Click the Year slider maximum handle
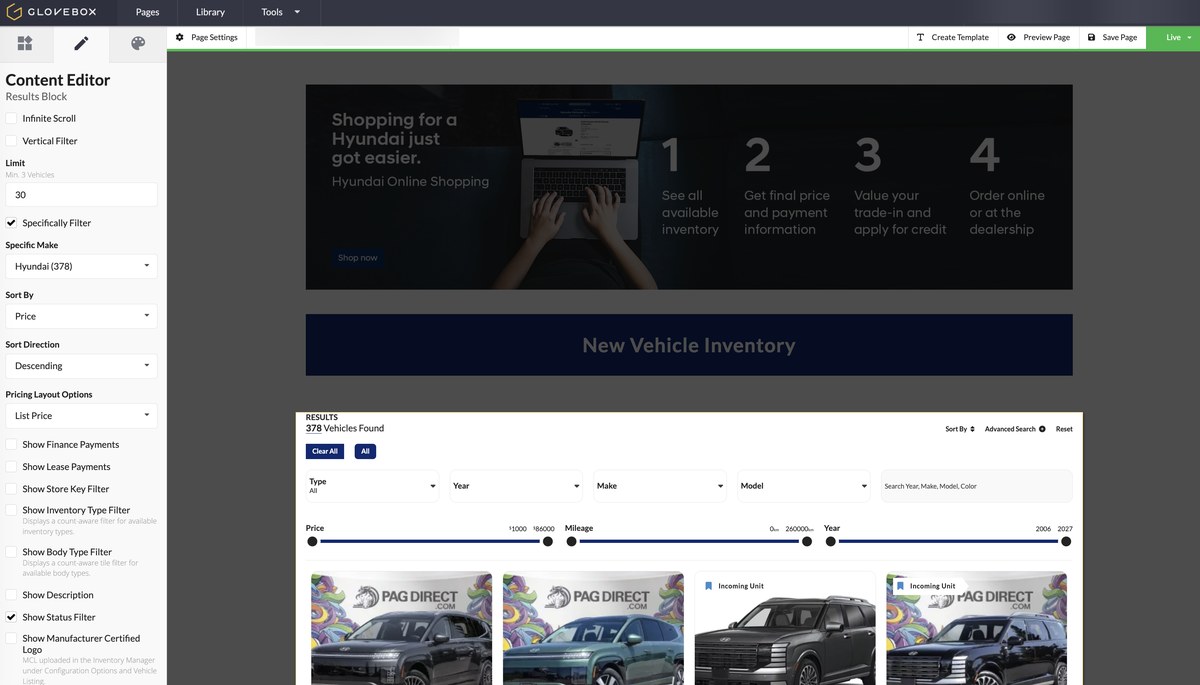The width and height of the screenshot is (1200, 685). (x=1066, y=541)
